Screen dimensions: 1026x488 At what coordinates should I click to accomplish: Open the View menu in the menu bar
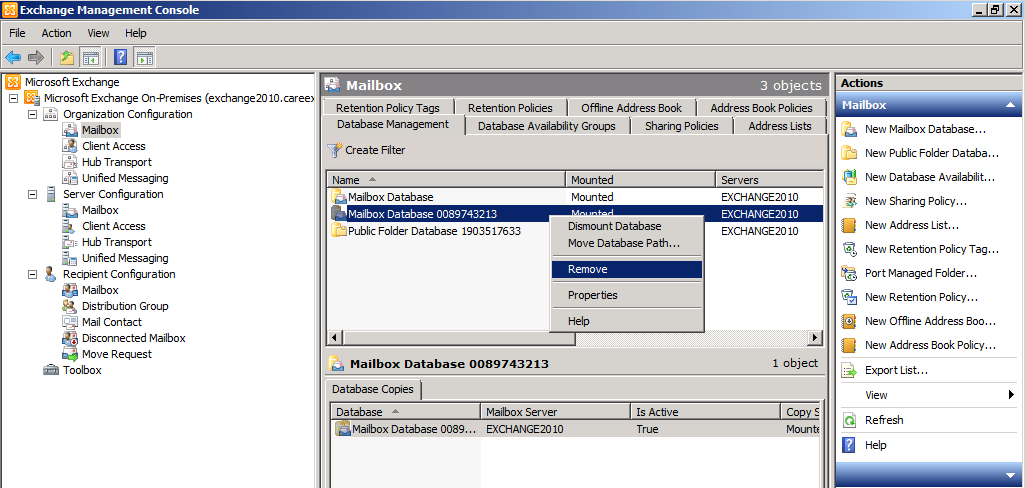pyautogui.click(x=99, y=33)
